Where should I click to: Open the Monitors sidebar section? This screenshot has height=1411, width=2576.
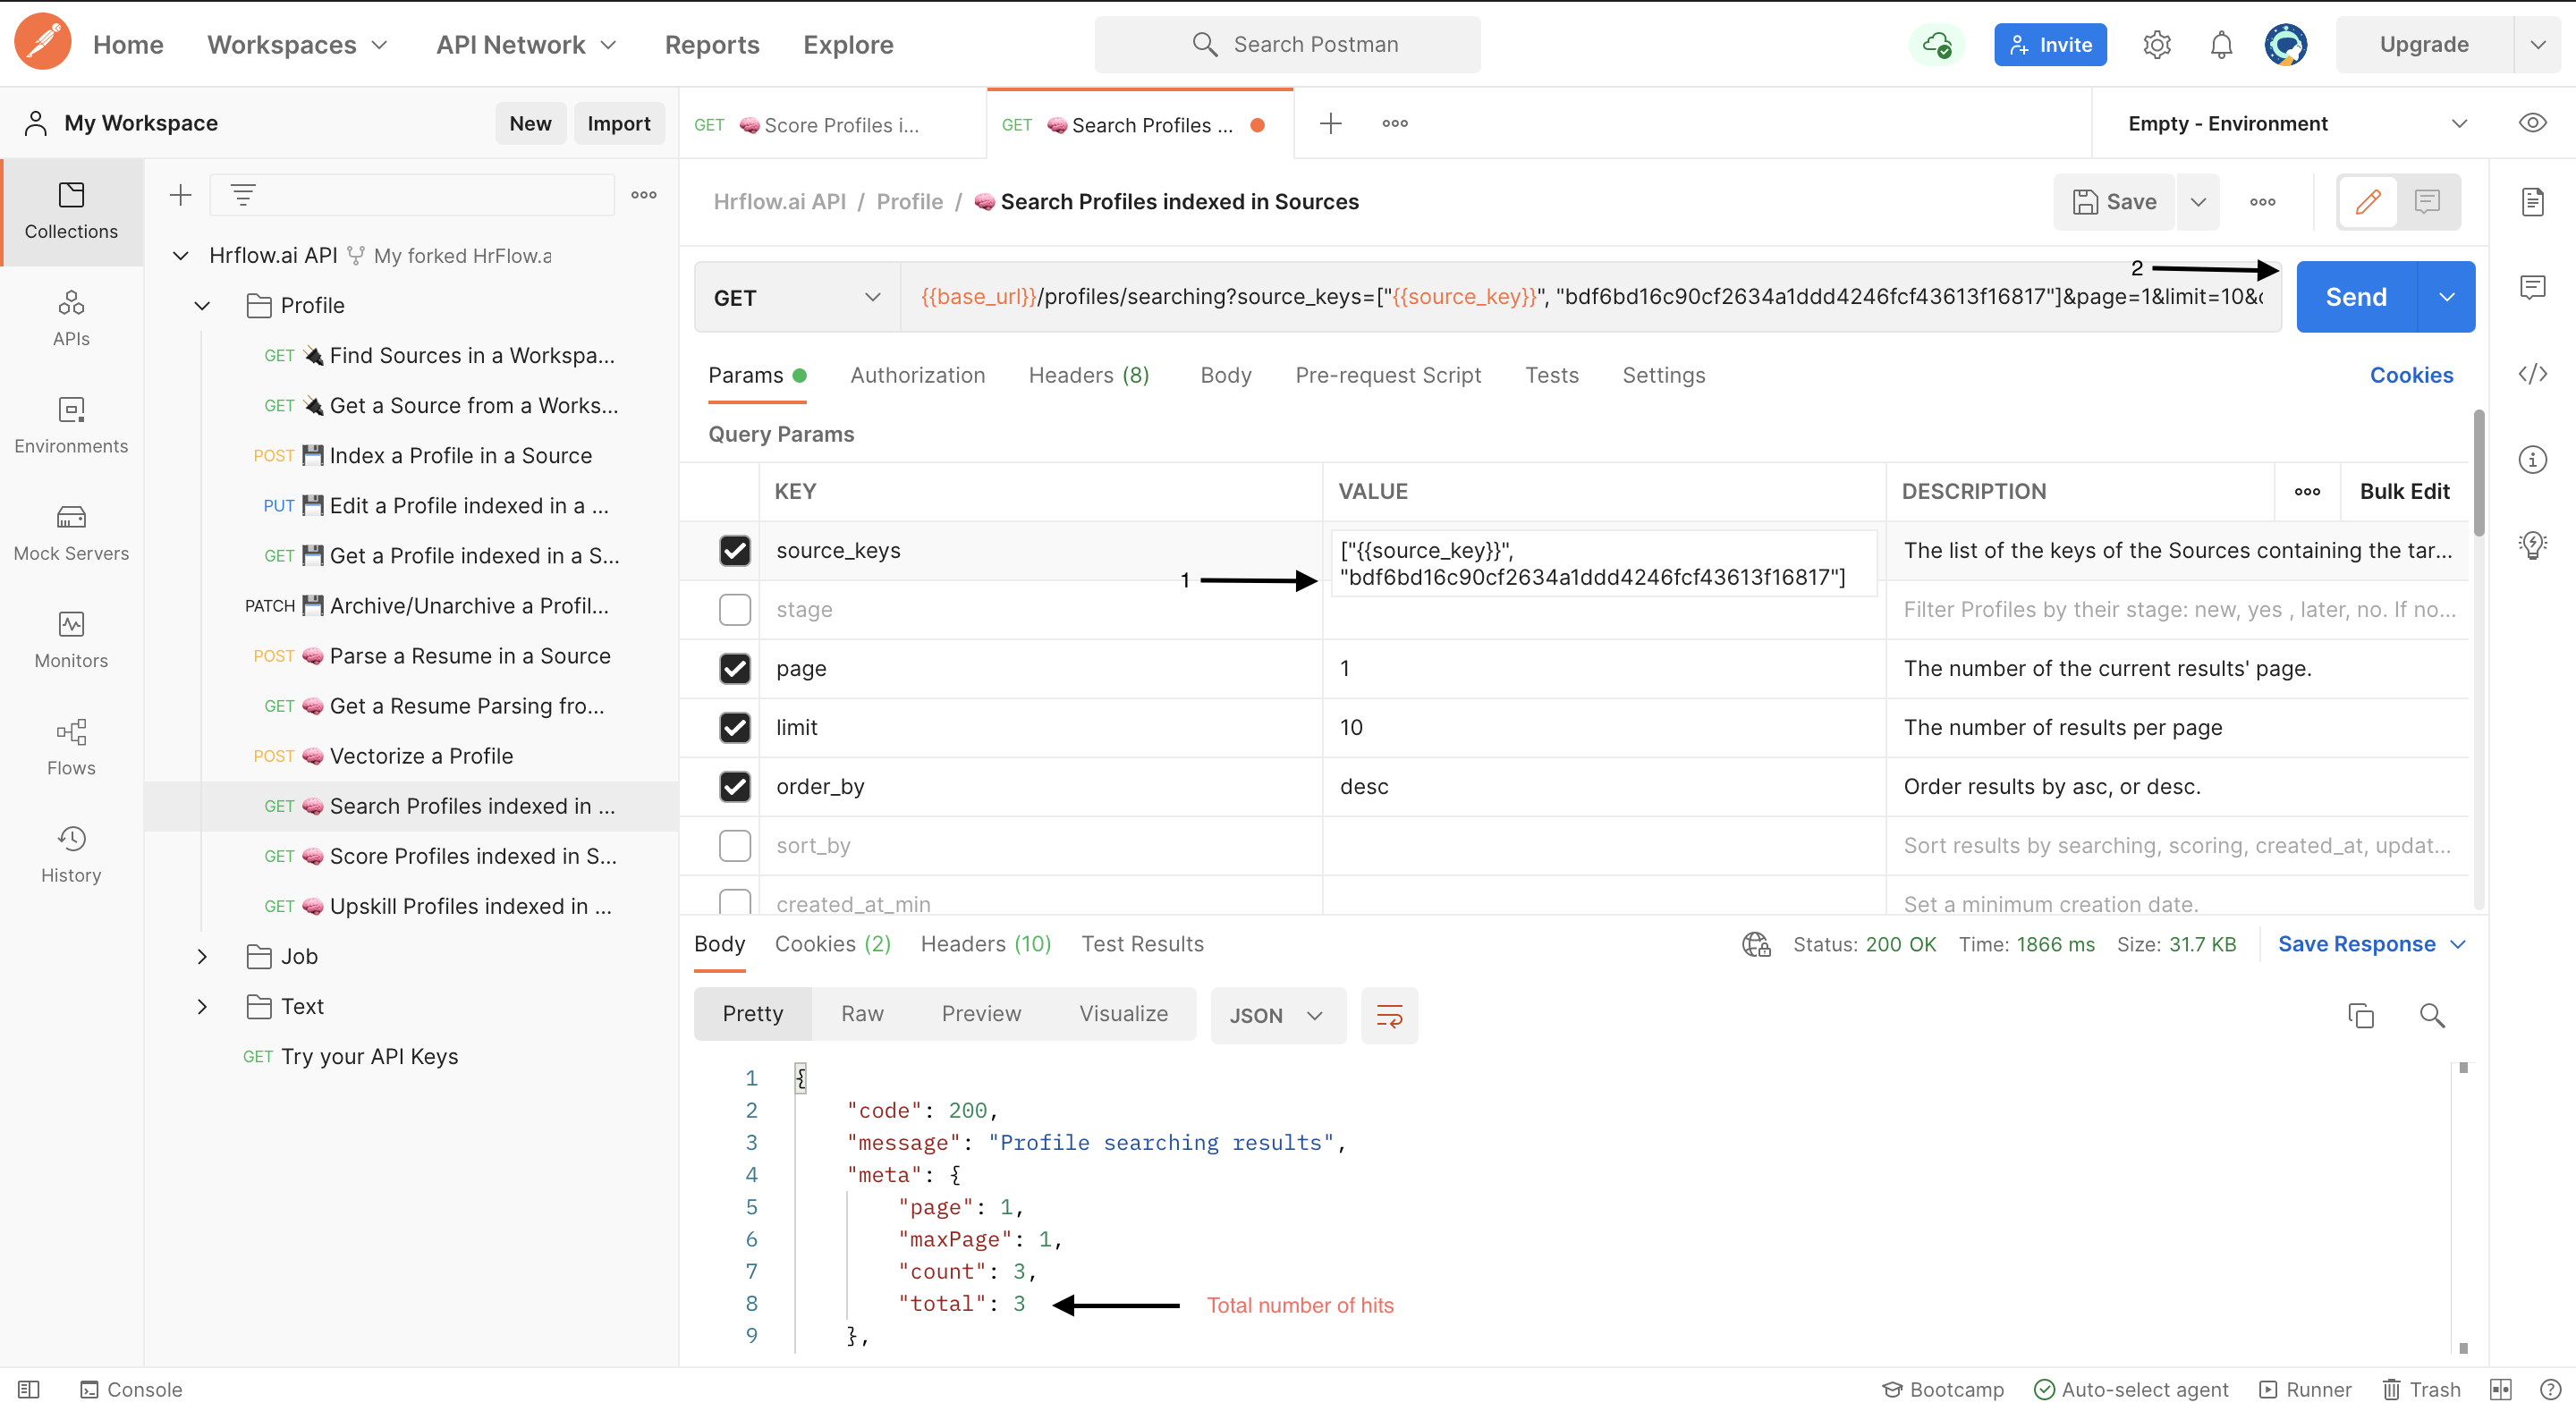coord(71,640)
